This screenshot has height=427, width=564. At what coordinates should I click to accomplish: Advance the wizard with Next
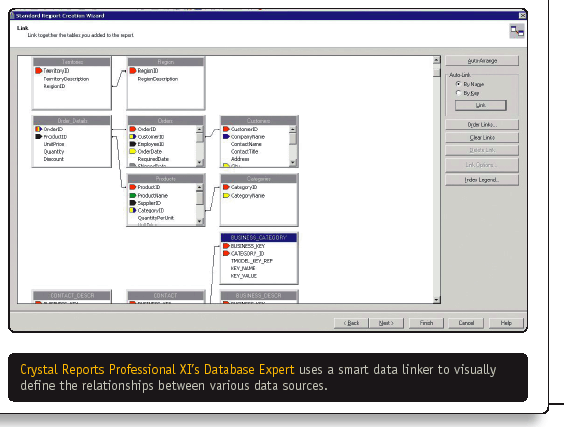click(386, 323)
